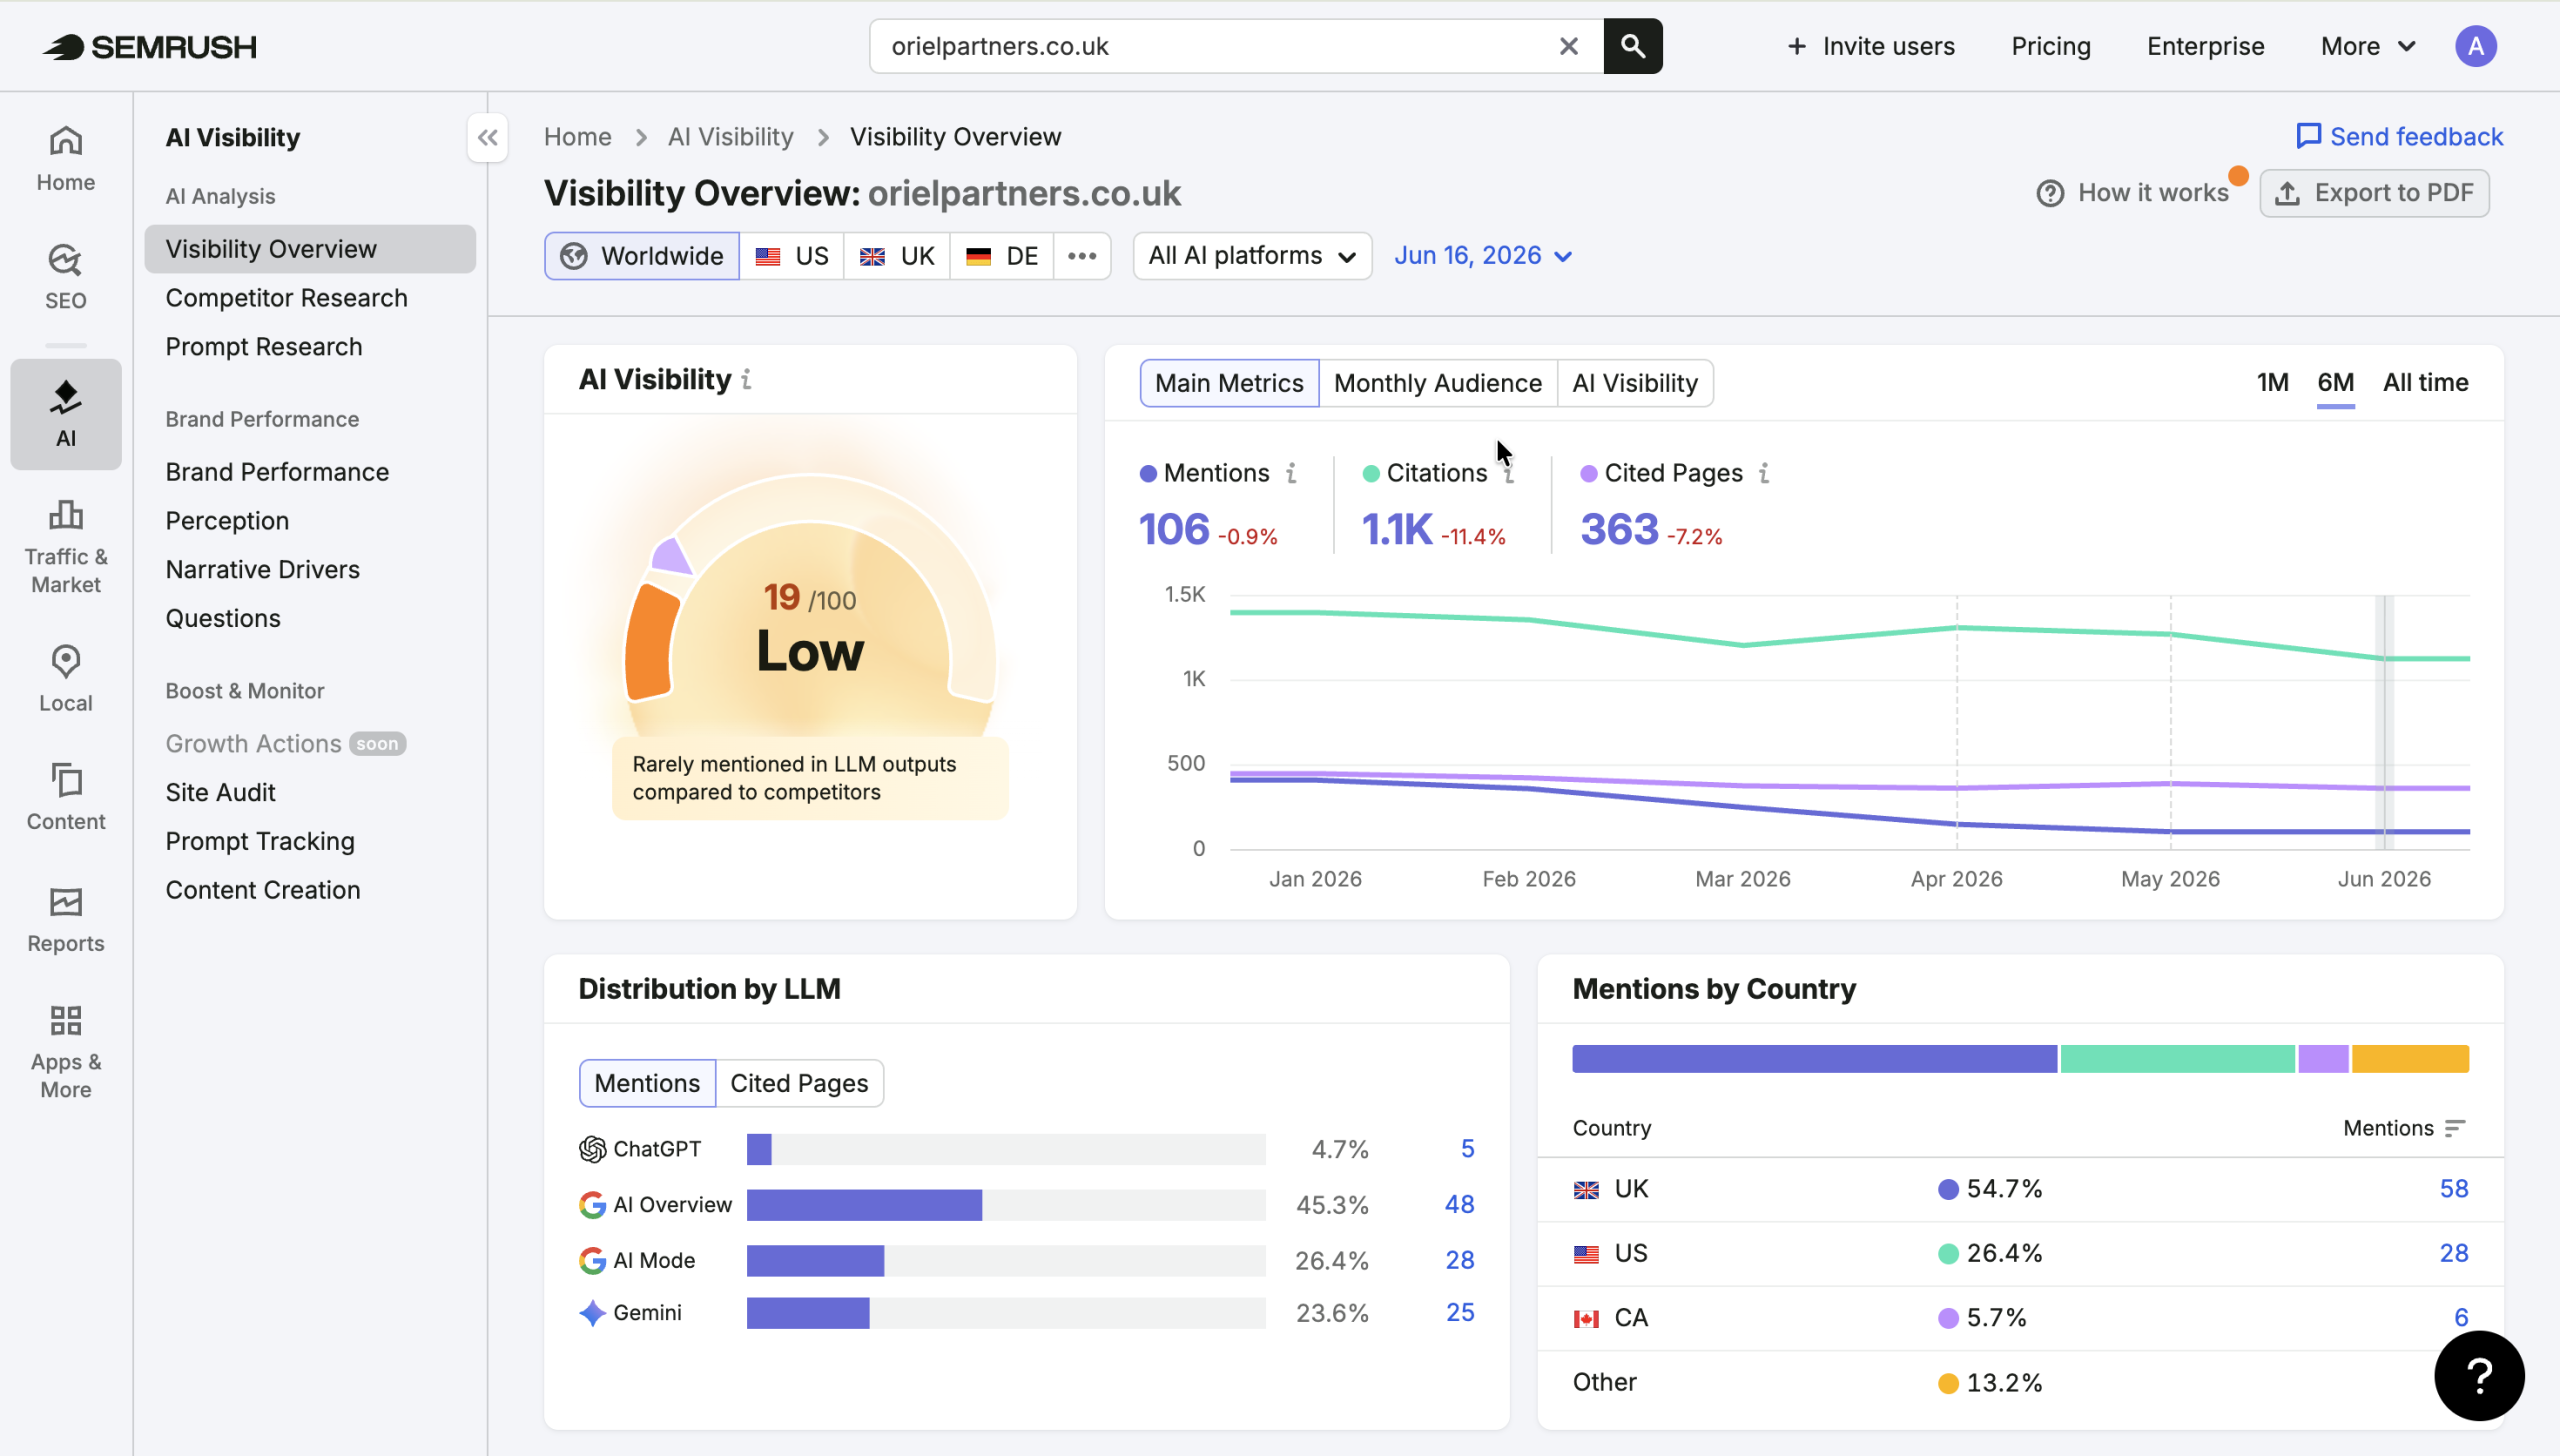Click the Home breadcrumb
This screenshot has height=1456, width=2560.
(x=577, y=137)
